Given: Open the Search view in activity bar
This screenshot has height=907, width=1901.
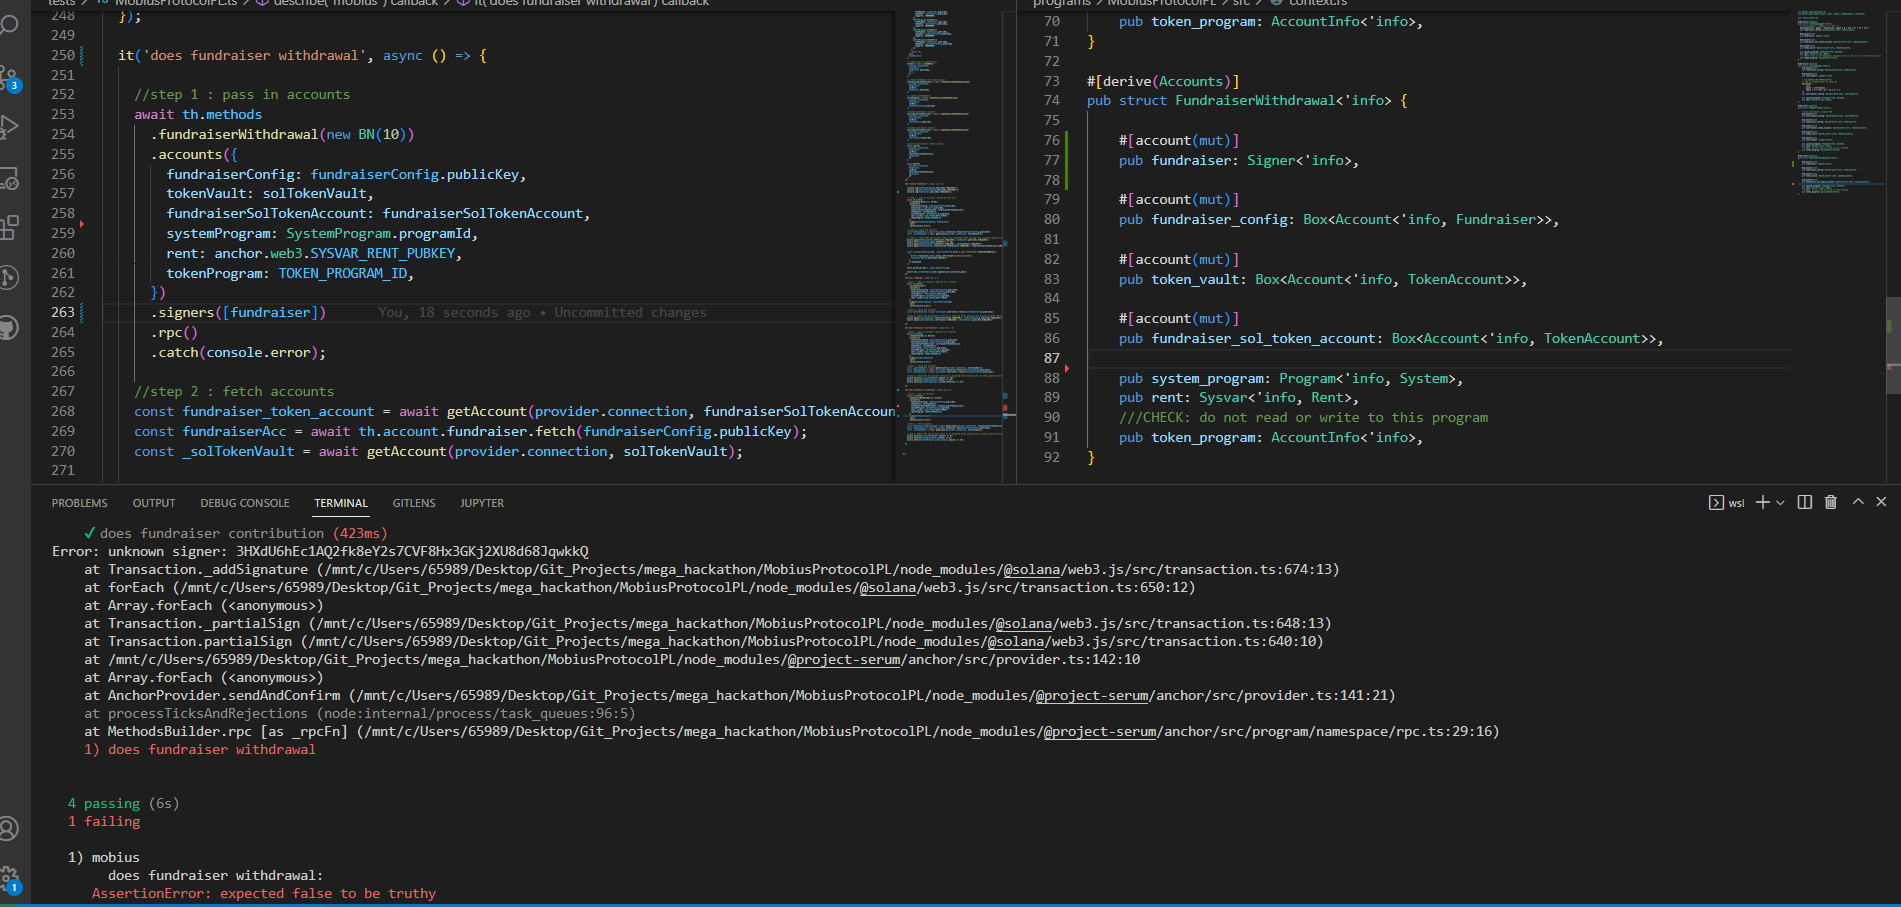Looking at the screenshot, I should 10,24.
